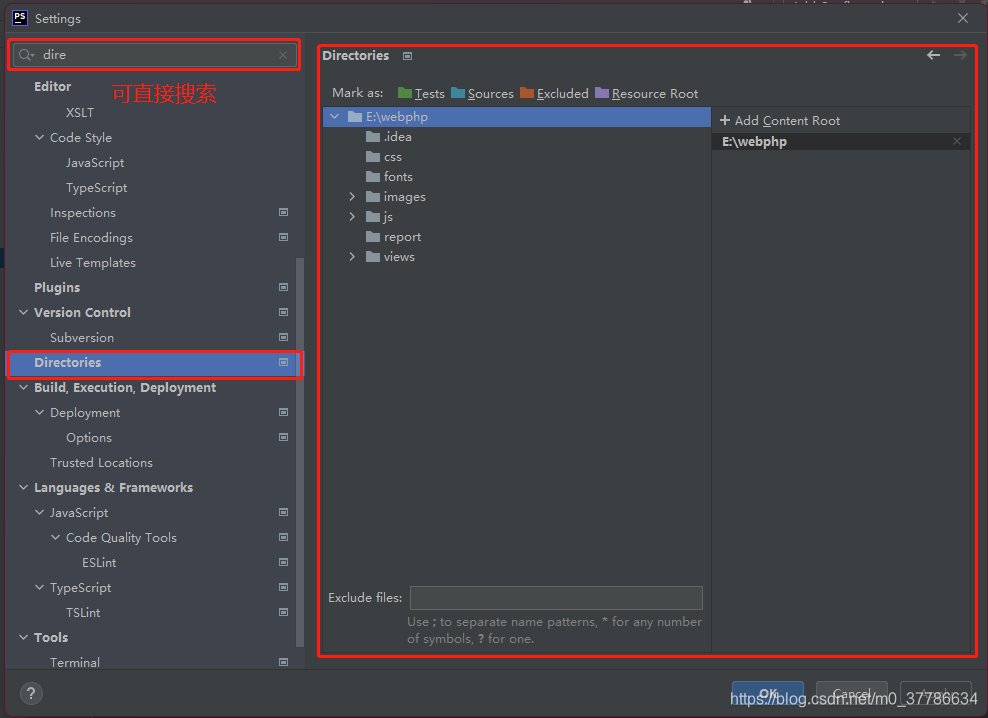Image resolution: width=988 pixels, height=718 pixels.
Task: Mark directory as Excluded
Action: click(x=554, y=93)
